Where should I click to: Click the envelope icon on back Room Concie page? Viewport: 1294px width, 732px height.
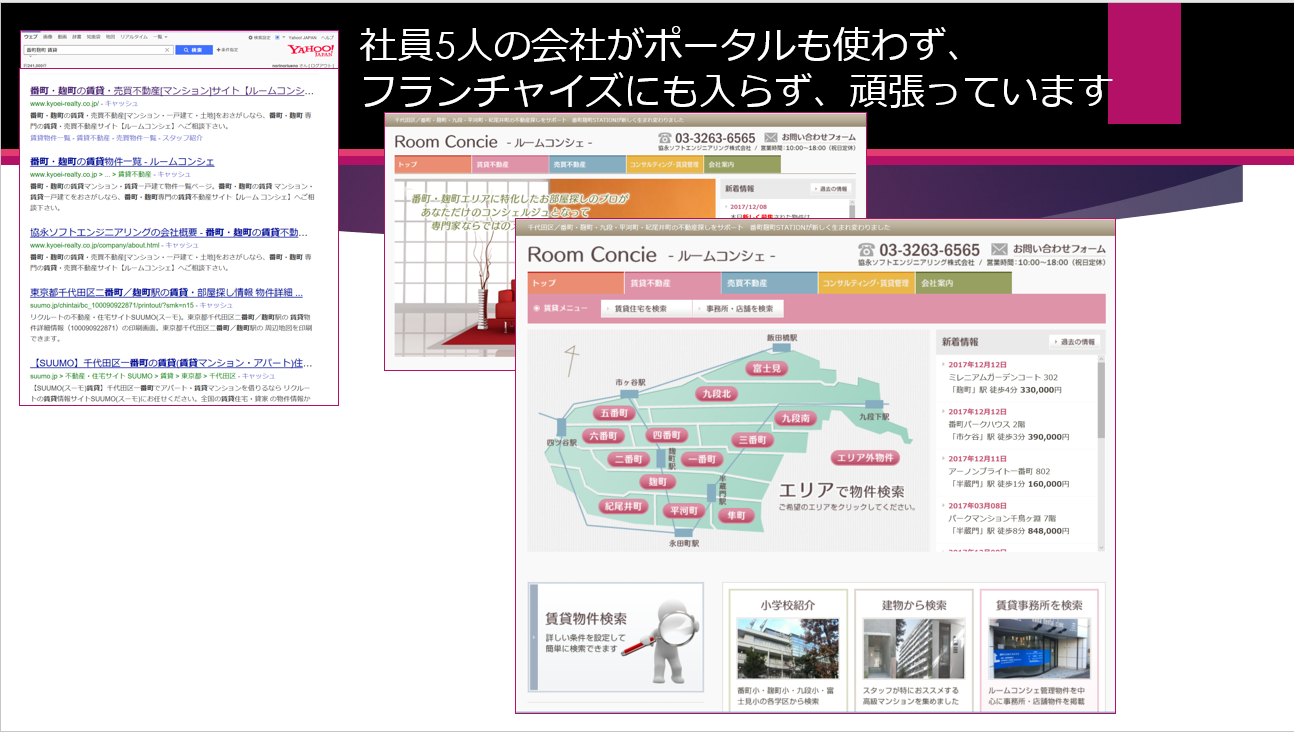click(771, 137)
